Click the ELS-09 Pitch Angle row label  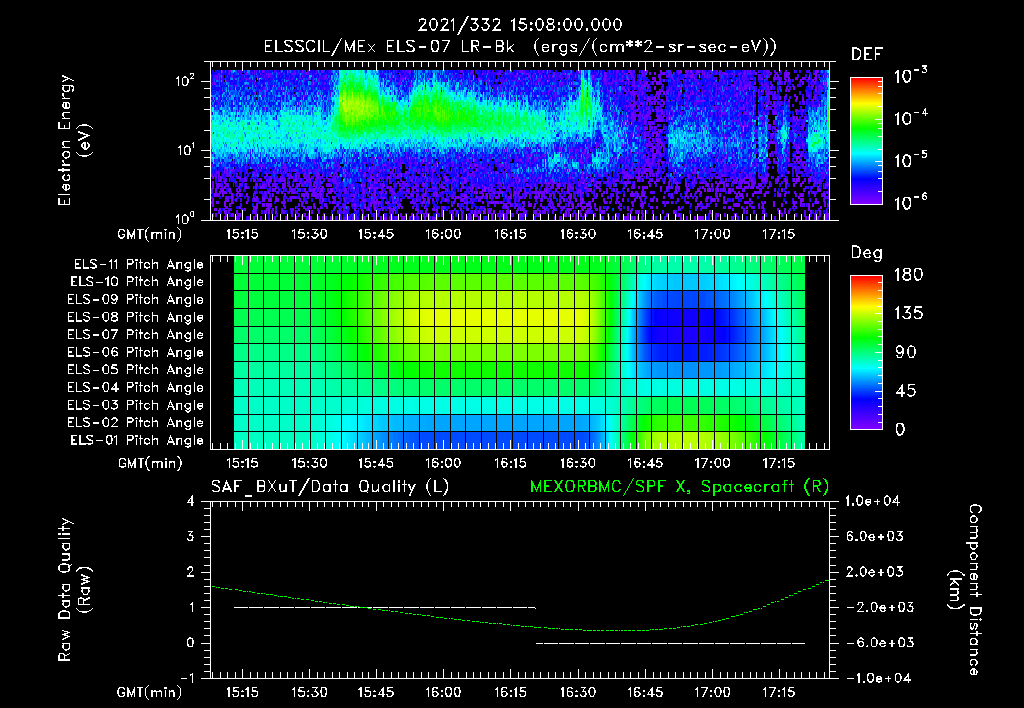(x=136, y=299)
